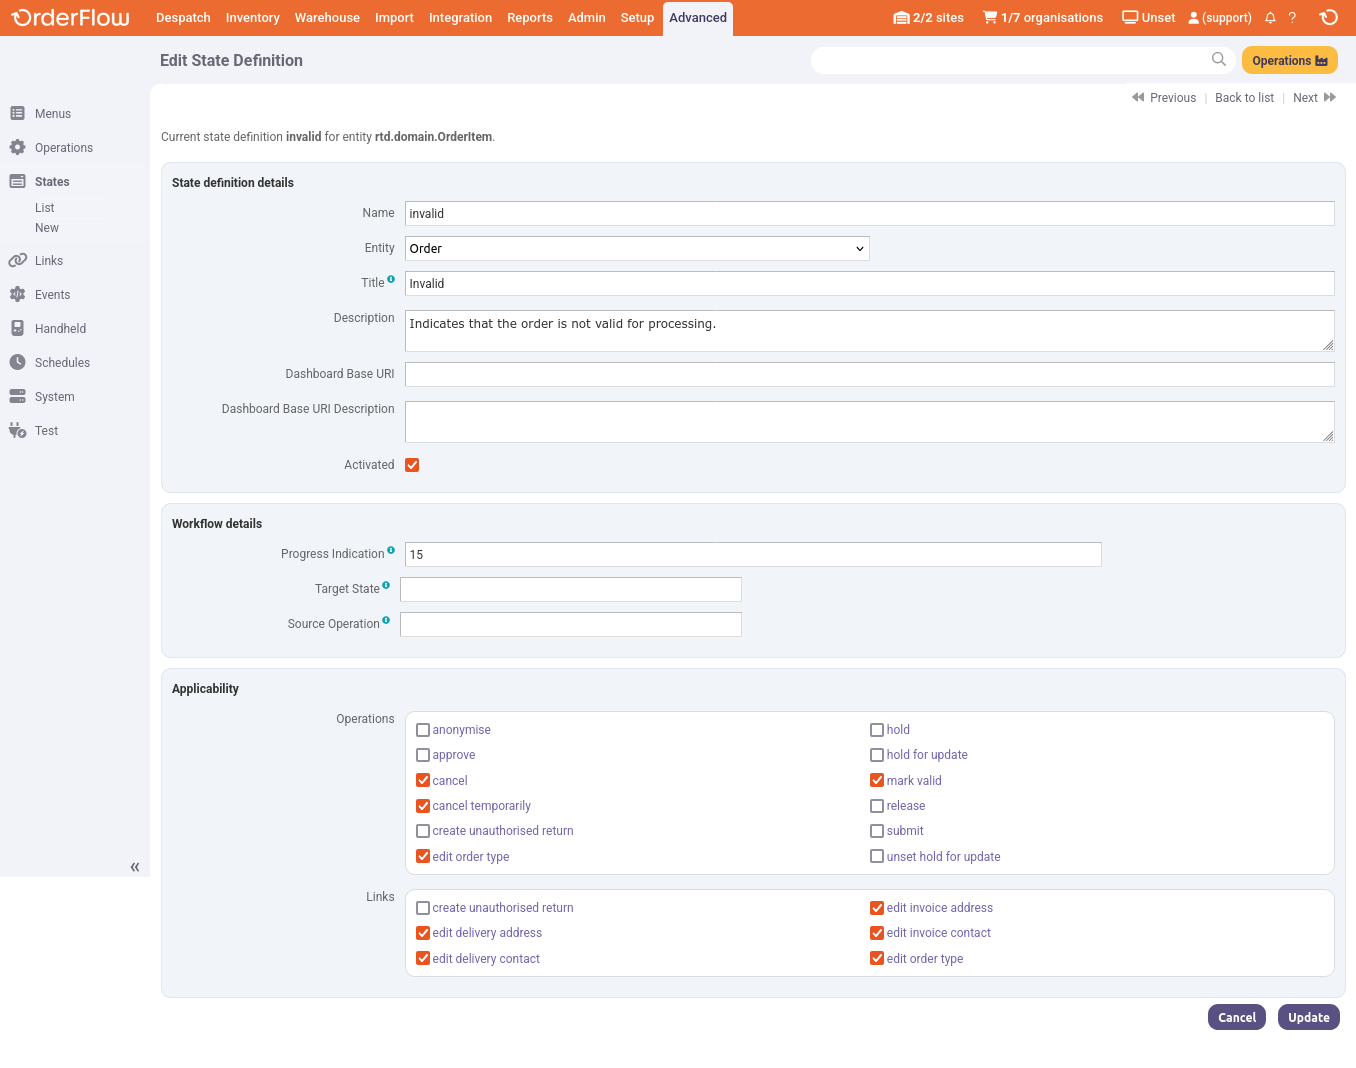The width and height of the screenshot is (1356, 1068).
Task: Go to Back to list link
Action: tap(1244, 98)
